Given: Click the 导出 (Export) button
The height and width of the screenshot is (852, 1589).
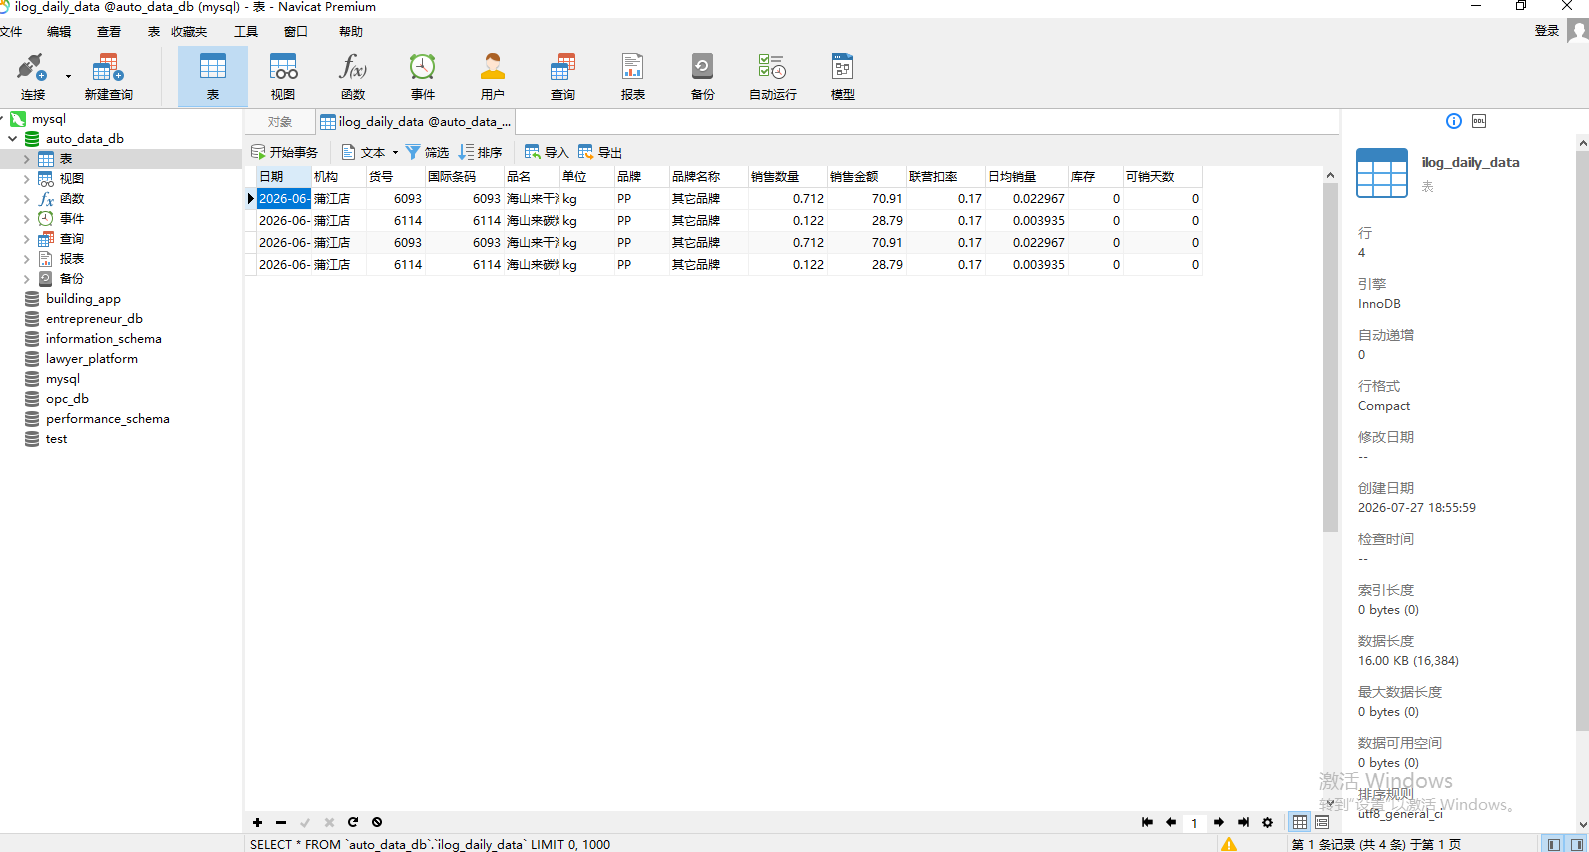Looking at the screenshot, I should [600, 152].
